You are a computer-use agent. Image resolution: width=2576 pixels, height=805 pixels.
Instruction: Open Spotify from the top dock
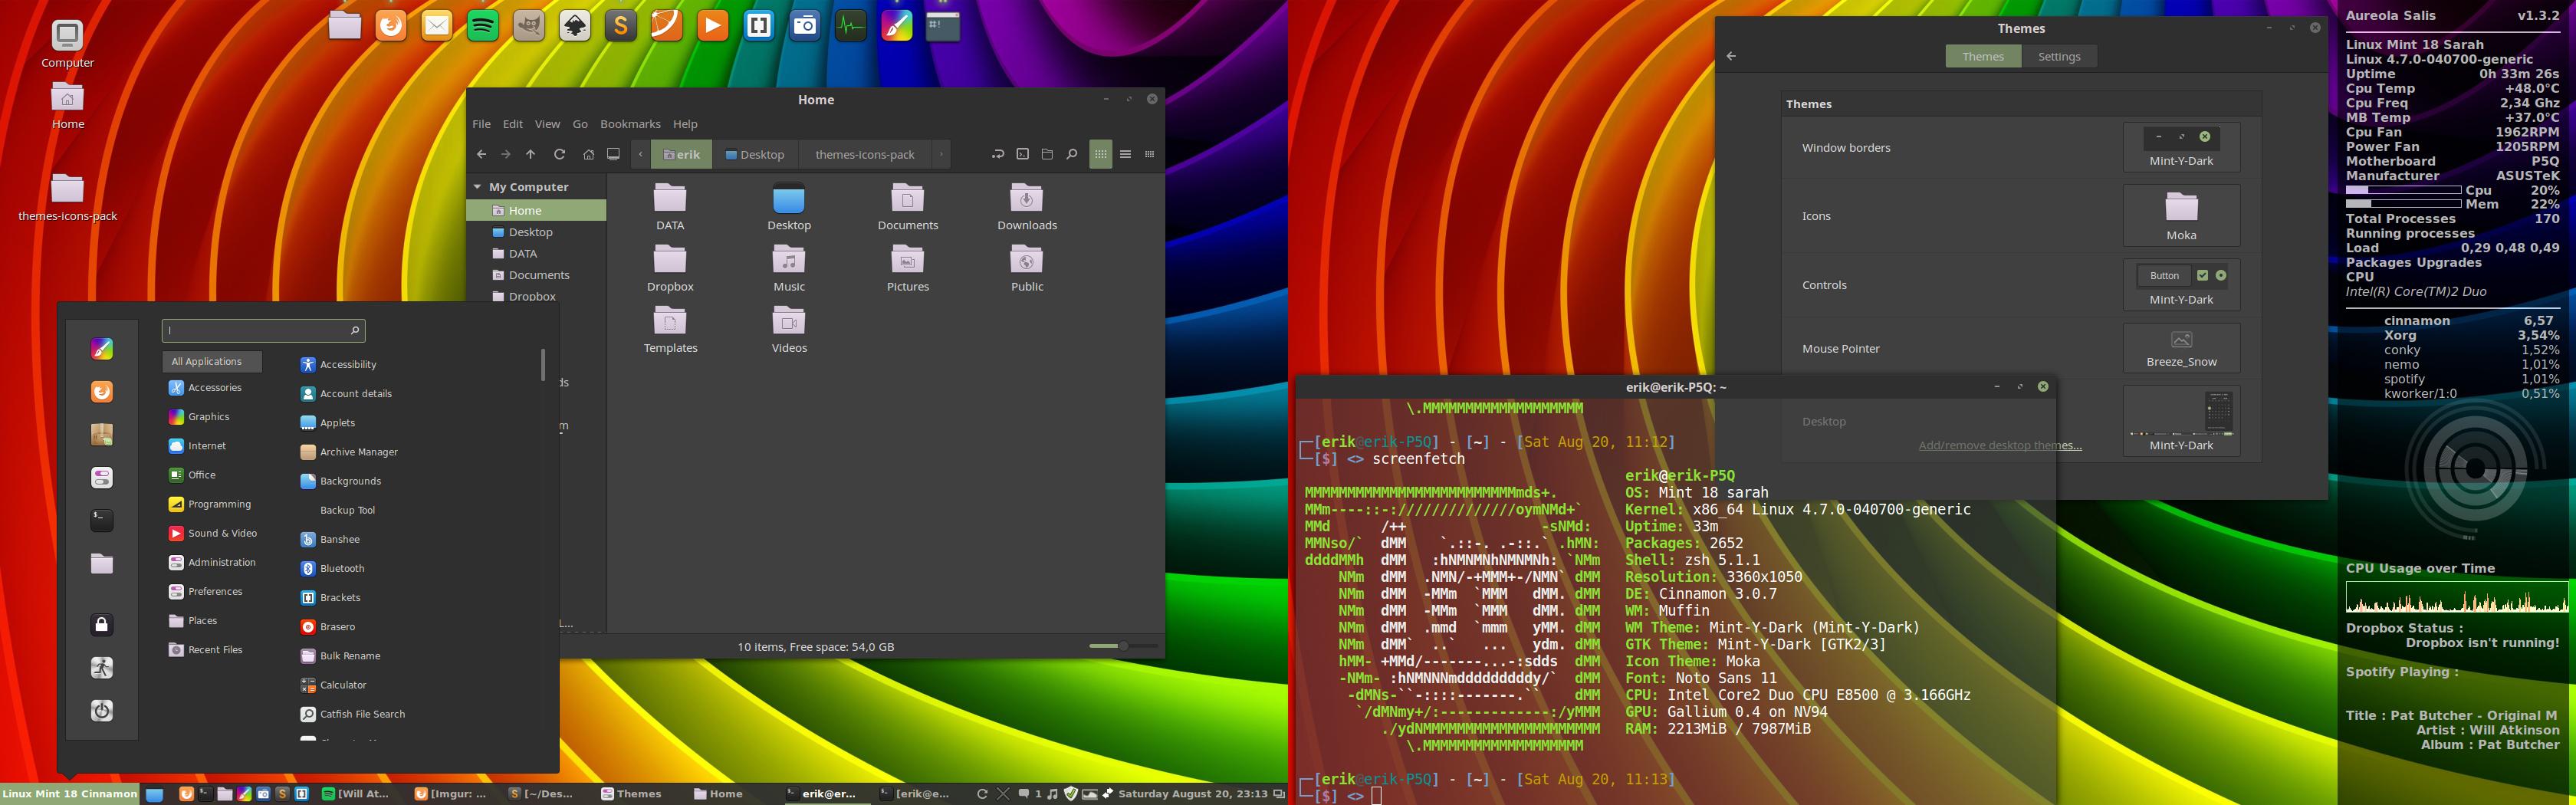(483, 26)
